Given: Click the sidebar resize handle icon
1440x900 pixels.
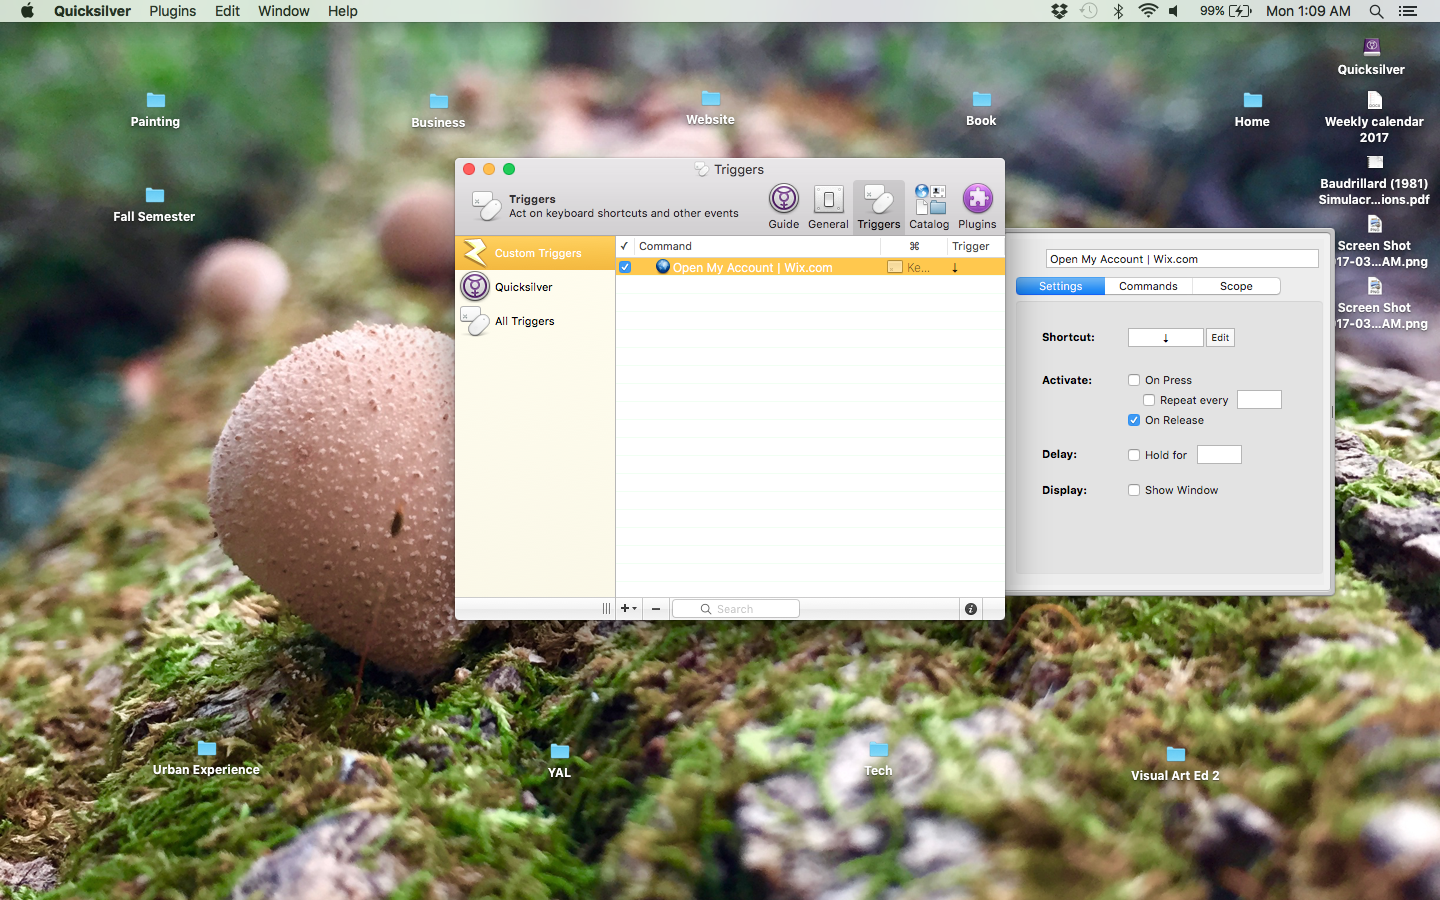Looking at the screenshot, I should pyautogui.click(x=606, y=609).
